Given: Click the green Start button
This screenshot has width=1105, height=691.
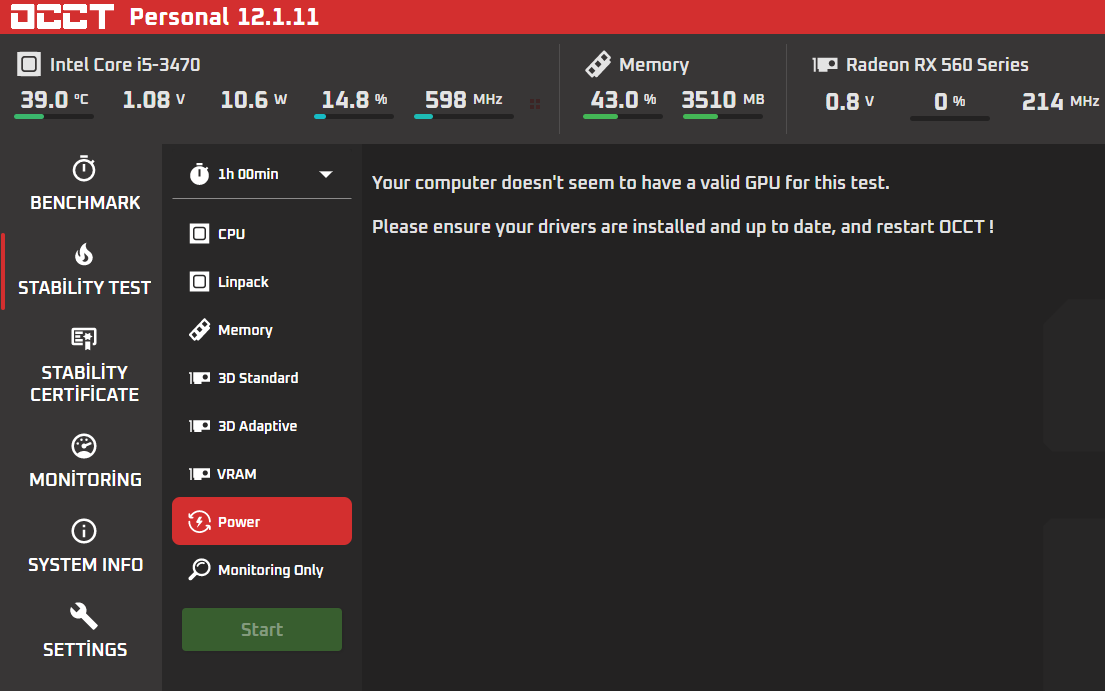Looking at the screenshot, I should [x=261, y=629].
